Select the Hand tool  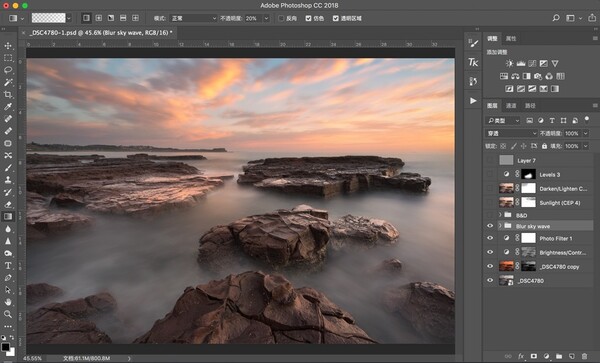(x=8, y=302)
